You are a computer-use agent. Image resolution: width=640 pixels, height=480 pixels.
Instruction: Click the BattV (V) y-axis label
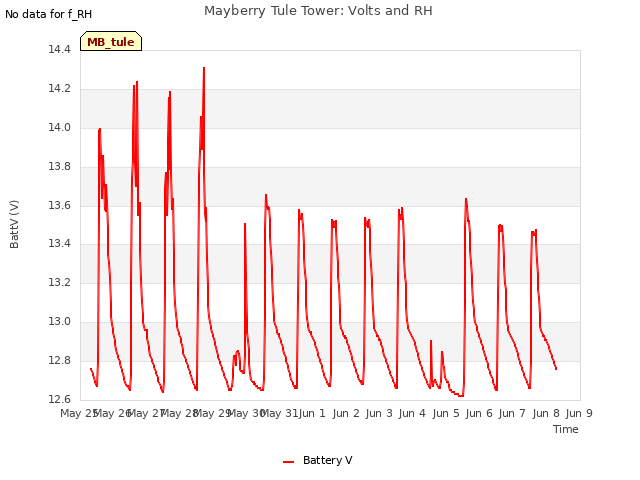tap(14, 224)
